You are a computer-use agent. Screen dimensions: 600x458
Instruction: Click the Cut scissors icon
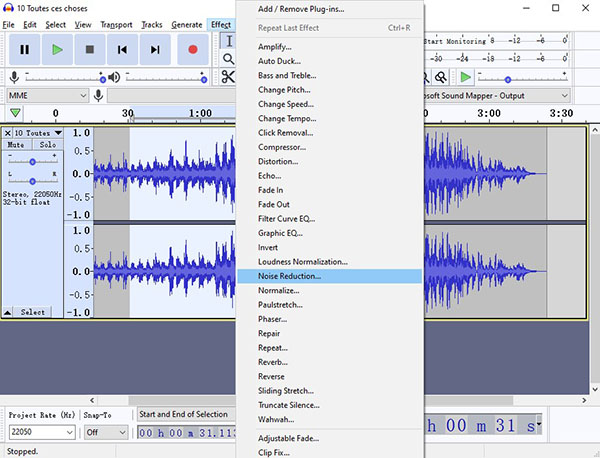click(x=228, y=77)
